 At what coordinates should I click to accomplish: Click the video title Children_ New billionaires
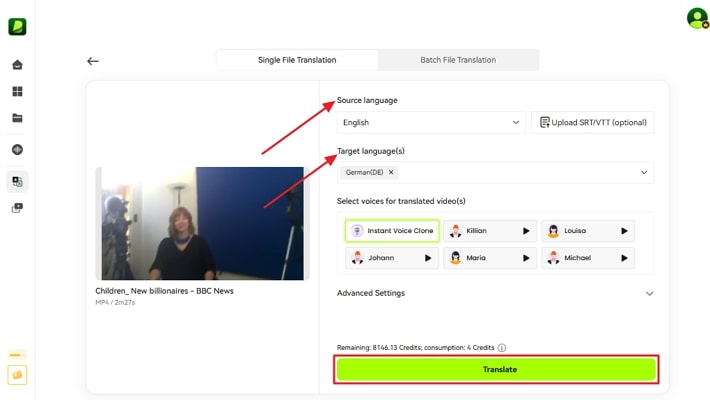(164, 291)
